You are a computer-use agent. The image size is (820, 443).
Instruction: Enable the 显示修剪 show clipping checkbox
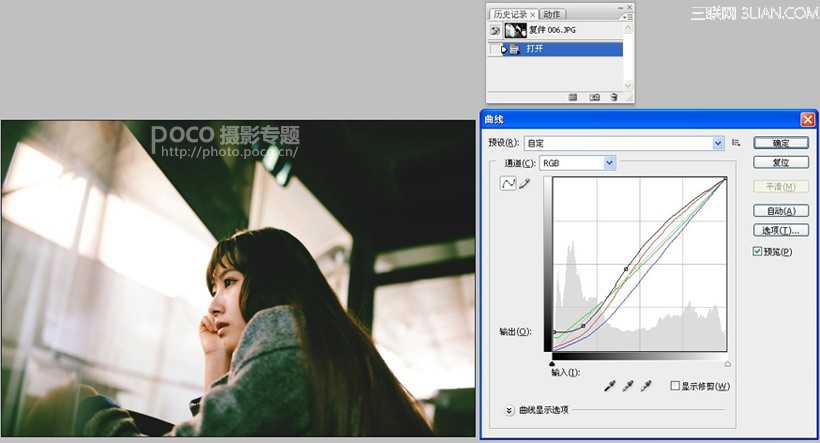click(x=676, y=386)
